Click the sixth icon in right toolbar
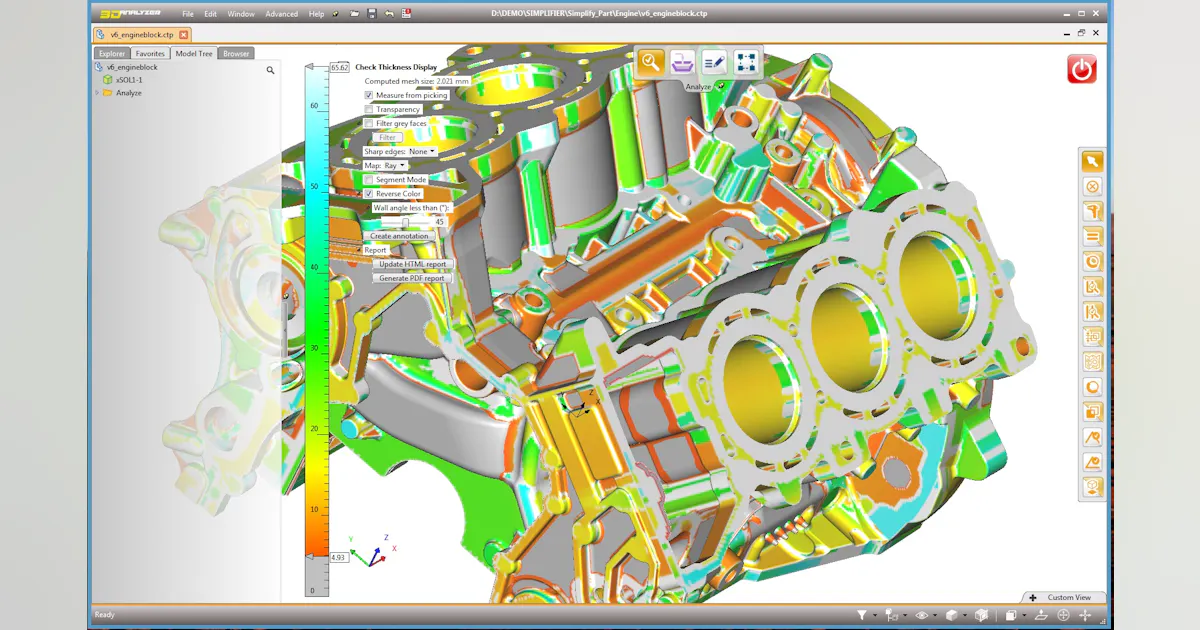The width and height of the screenshot is (1200, 630). [x=1092, y=287]
